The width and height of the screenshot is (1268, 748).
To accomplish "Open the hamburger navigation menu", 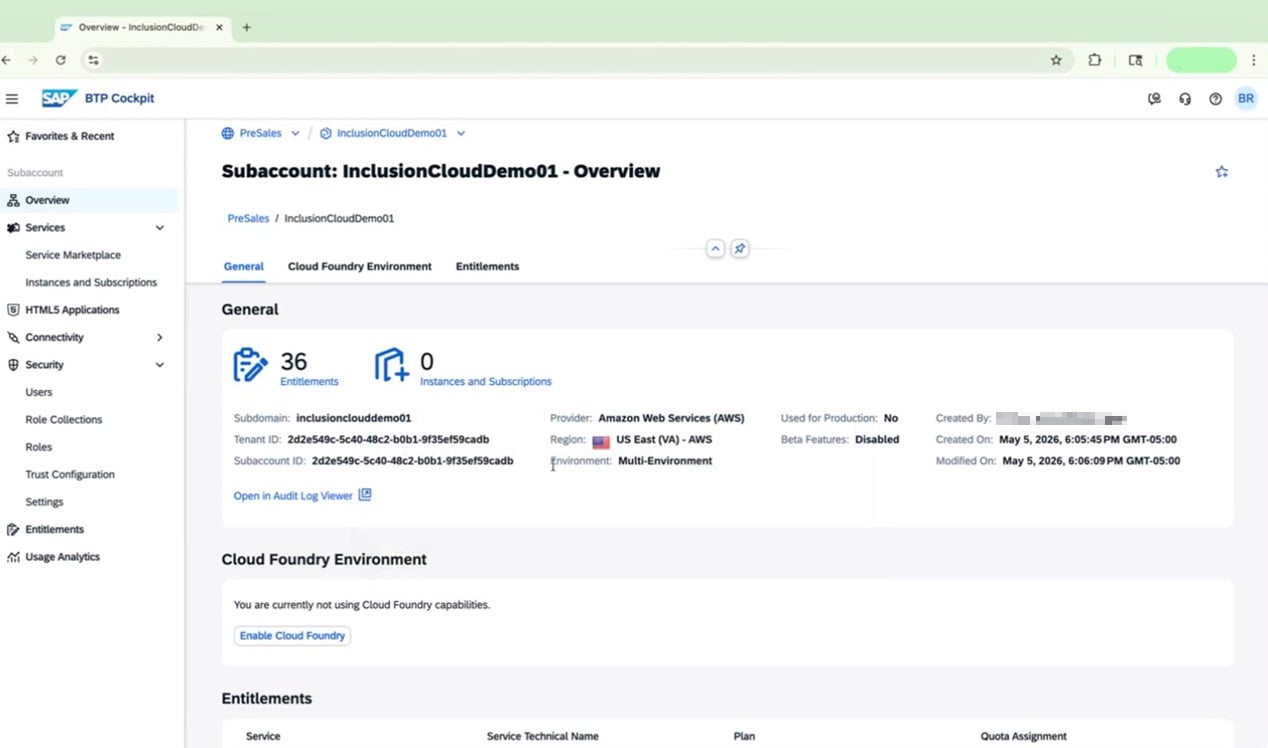I will 12,99.
